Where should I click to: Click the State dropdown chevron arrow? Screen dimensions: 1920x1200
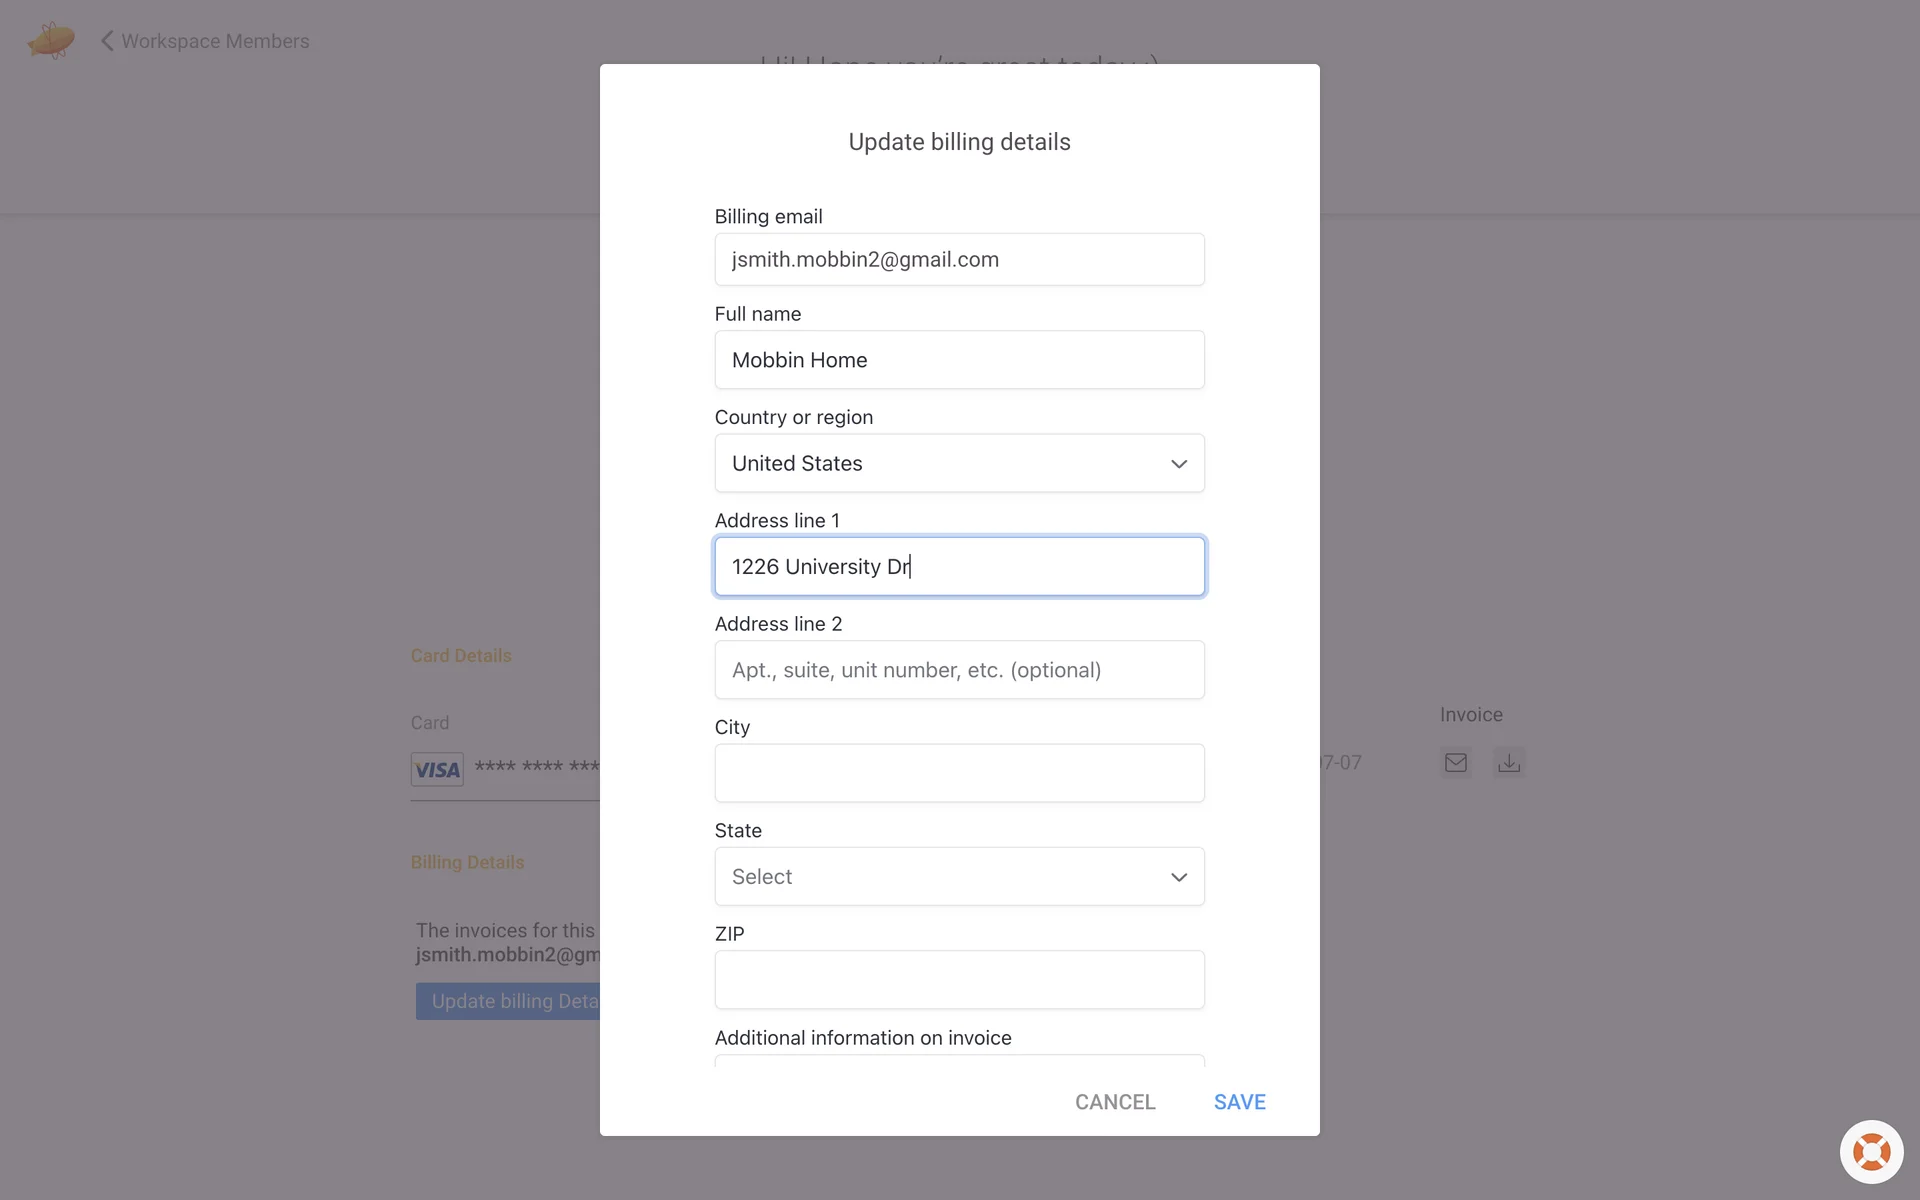(1179, 877)
